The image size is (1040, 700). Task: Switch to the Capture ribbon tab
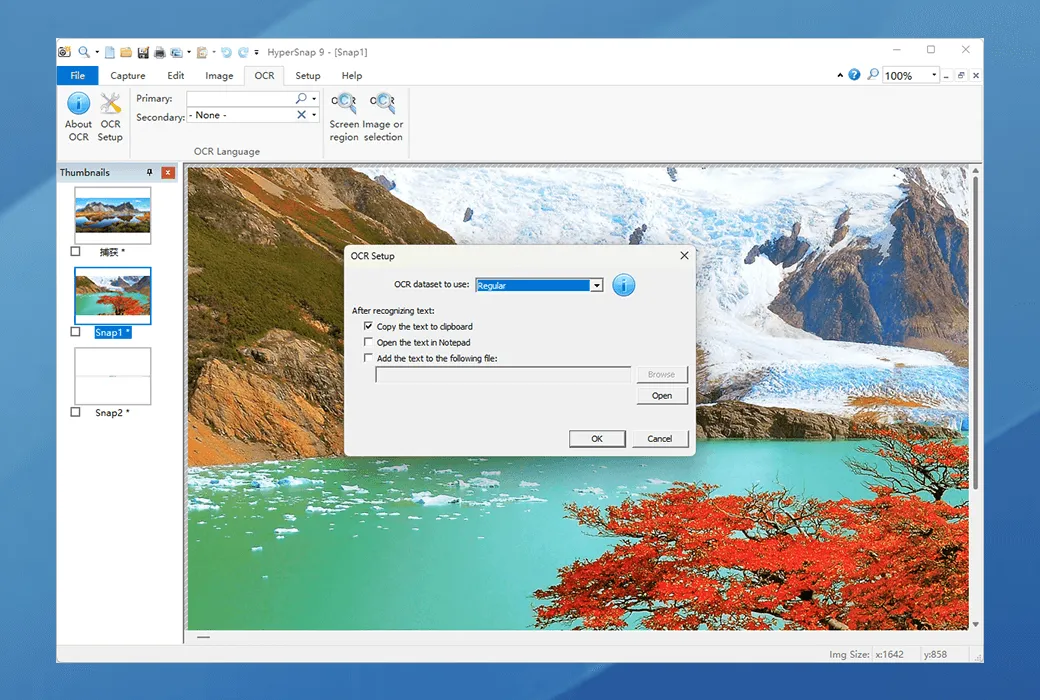pyautogui.click(x=127, y=75)
